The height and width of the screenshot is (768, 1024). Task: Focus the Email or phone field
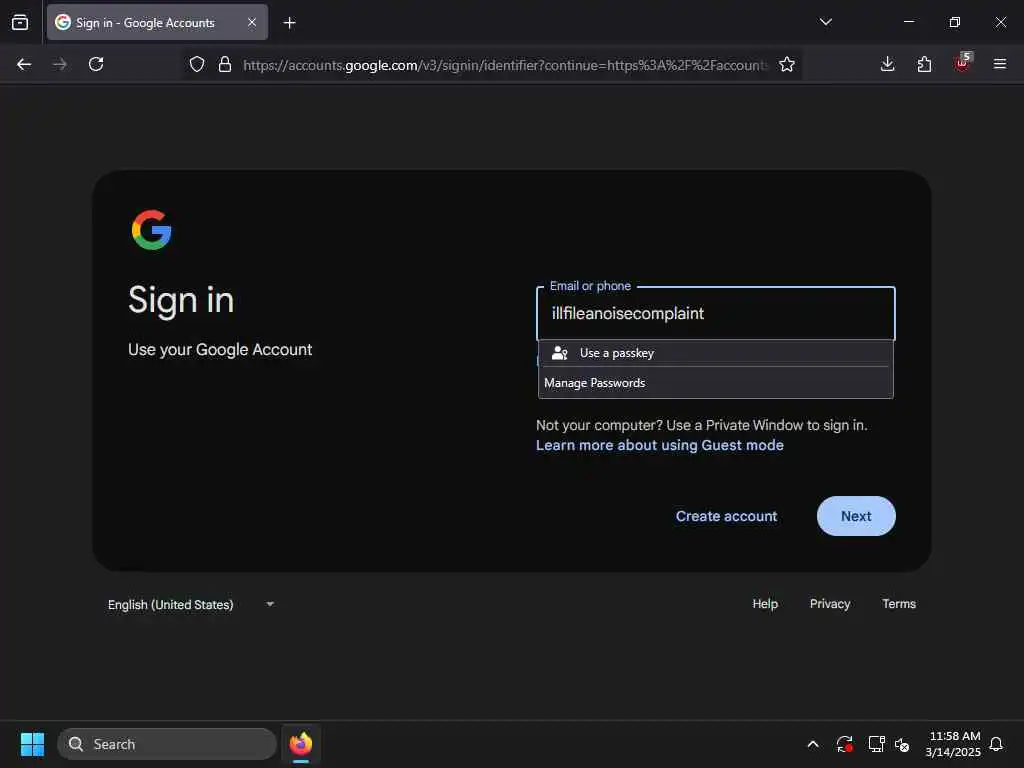[x=716, y=313]
